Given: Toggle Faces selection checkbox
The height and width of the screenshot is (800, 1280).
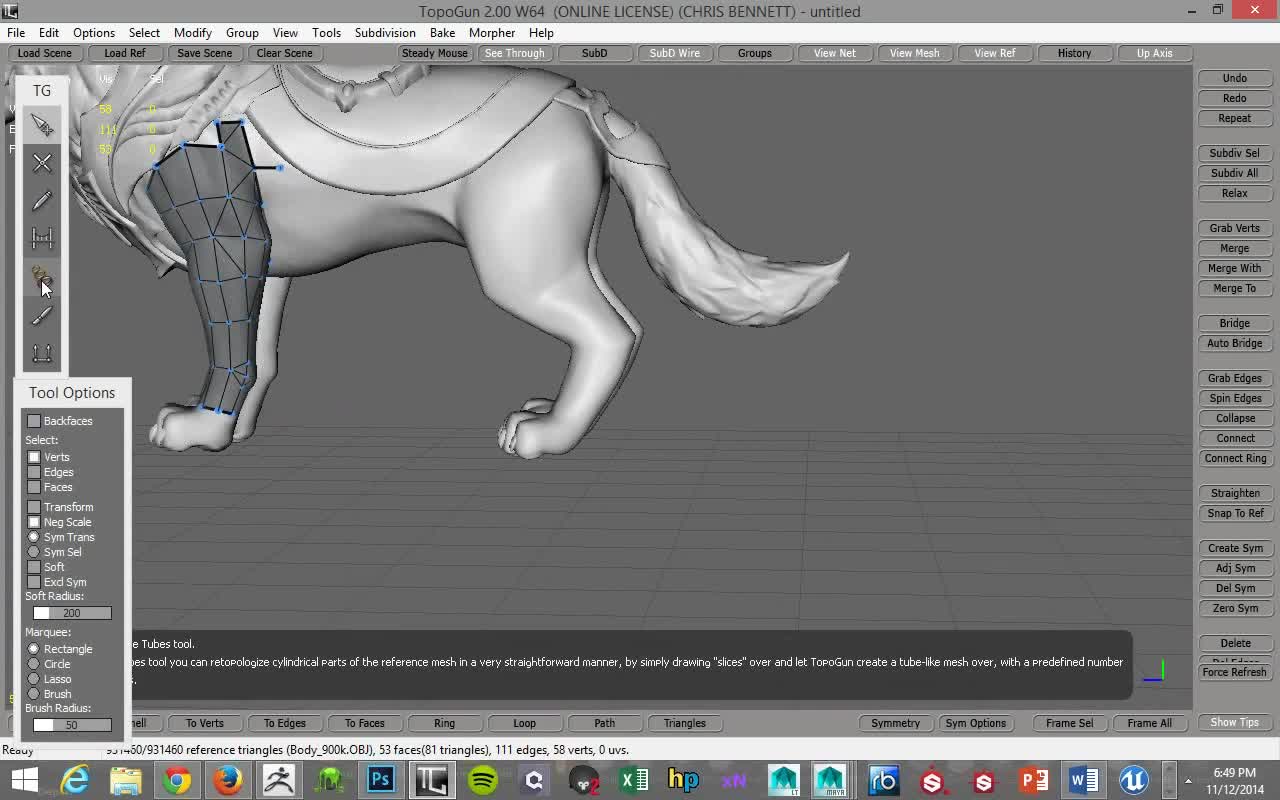Looking at the screenshot, I should pos(34,487).
